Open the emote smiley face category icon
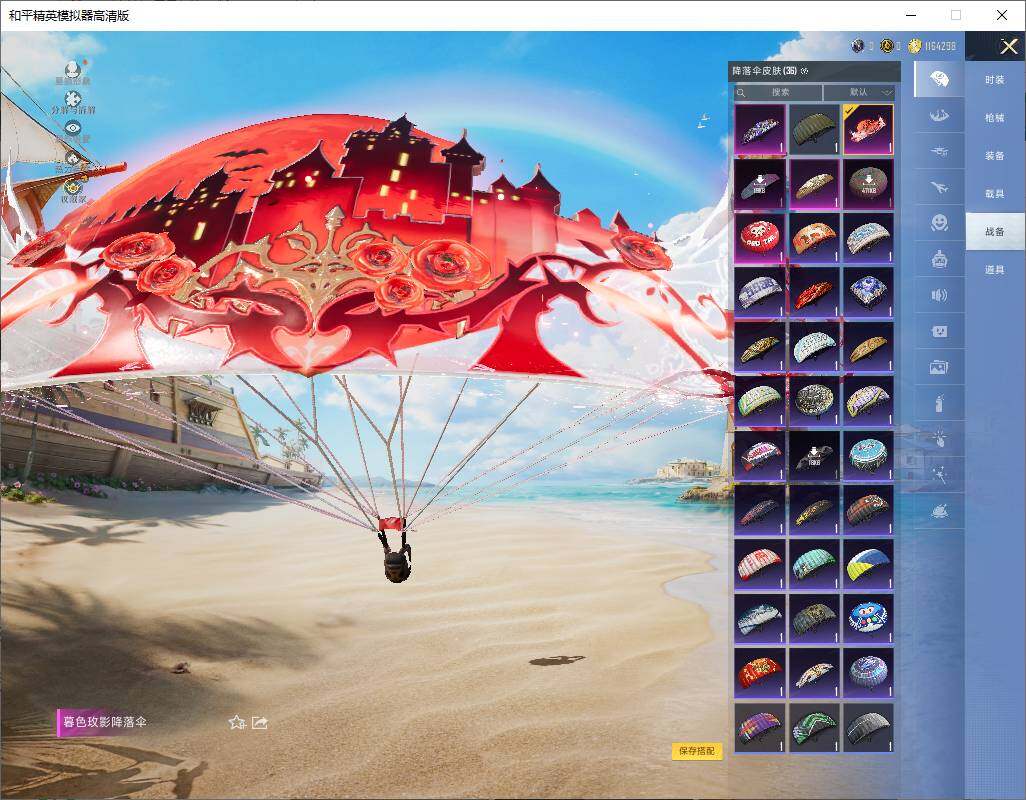1026x800 pixels. [x=939, y=223]
